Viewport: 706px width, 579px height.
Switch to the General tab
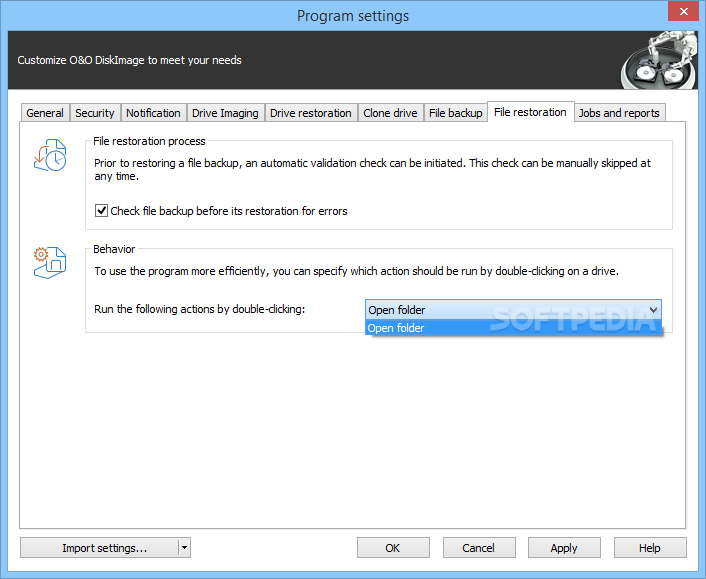[45, 113]
